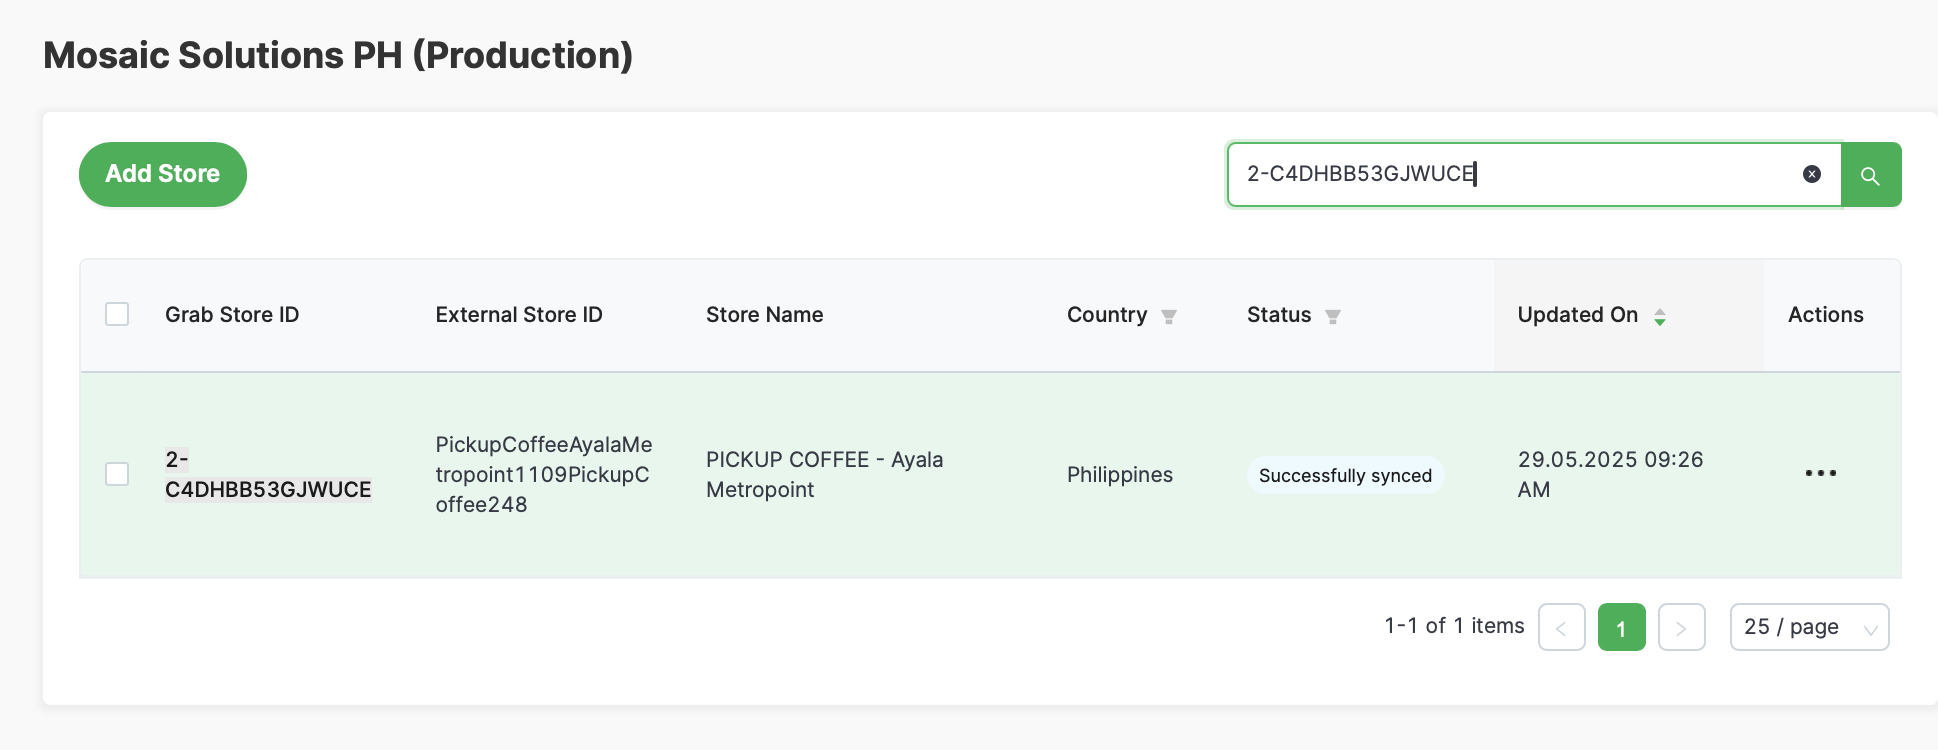Check the PICKUP COFFEE row checkbox
The image size is (1938, 750).
[x=117, y=474]
